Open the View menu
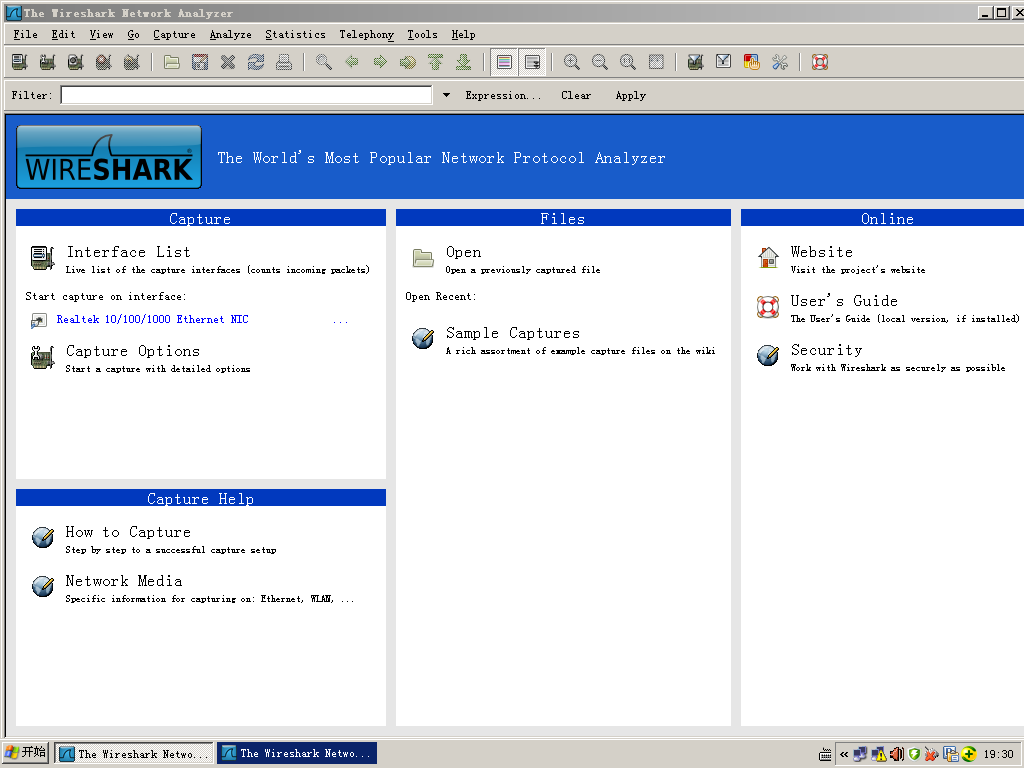Viewport: 1024px width, 768px height. [x=101, y=35]
